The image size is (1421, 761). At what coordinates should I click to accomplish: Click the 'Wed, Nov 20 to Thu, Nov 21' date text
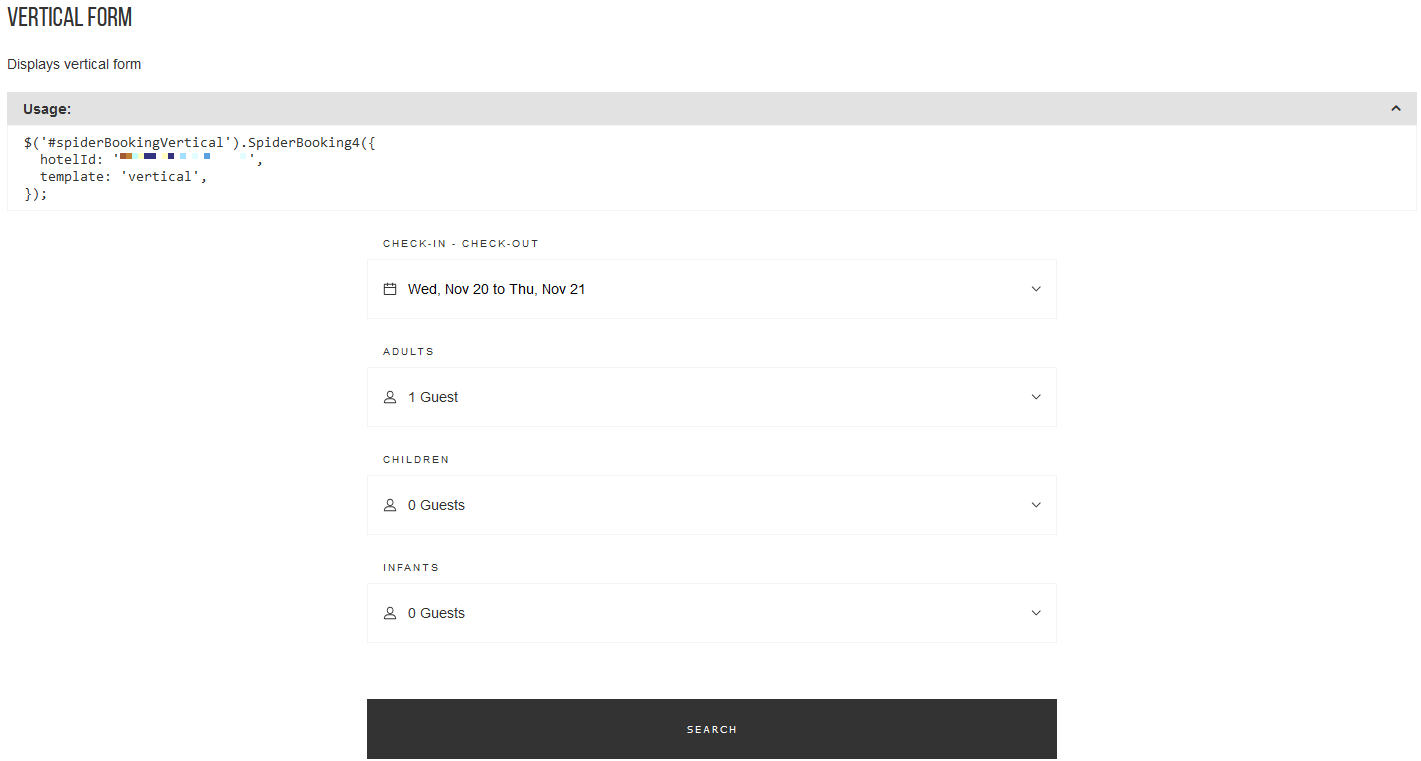tap(496, 289)
